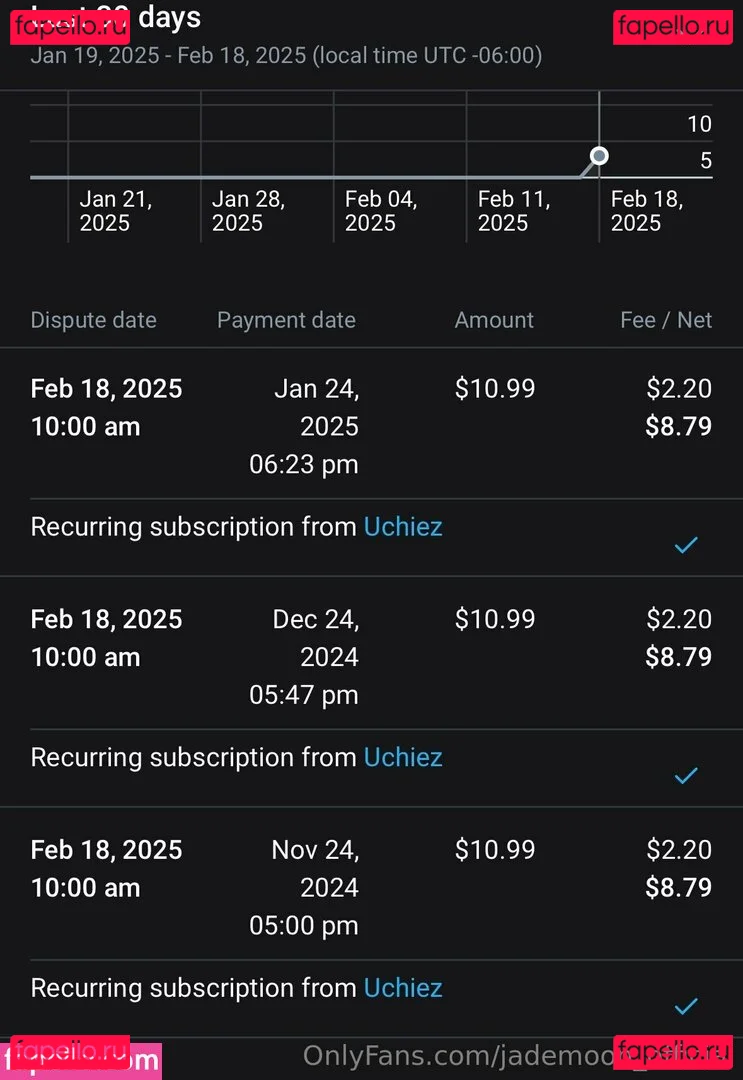Viewport: 743px width, 1080px height.
Task: Click the Jan 28, 2025 chart axis label
Action: click(x=248, y=211)
